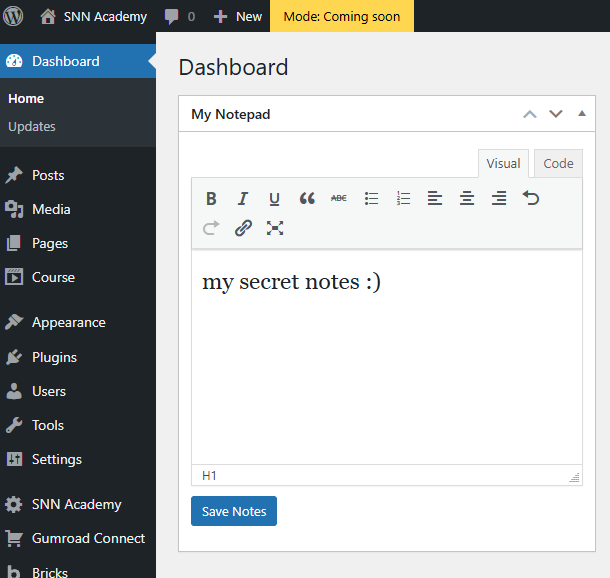Create a numbered list

(403, 198)
